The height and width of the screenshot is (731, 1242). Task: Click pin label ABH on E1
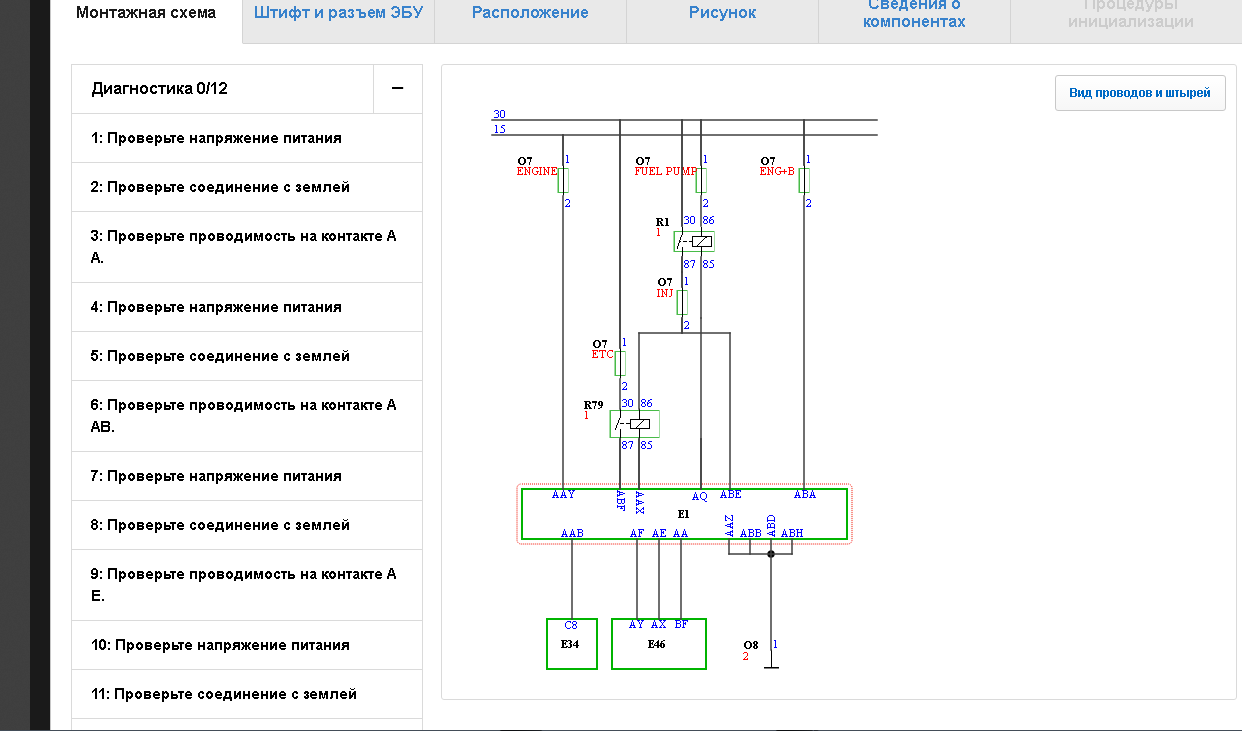click(792, 534)
